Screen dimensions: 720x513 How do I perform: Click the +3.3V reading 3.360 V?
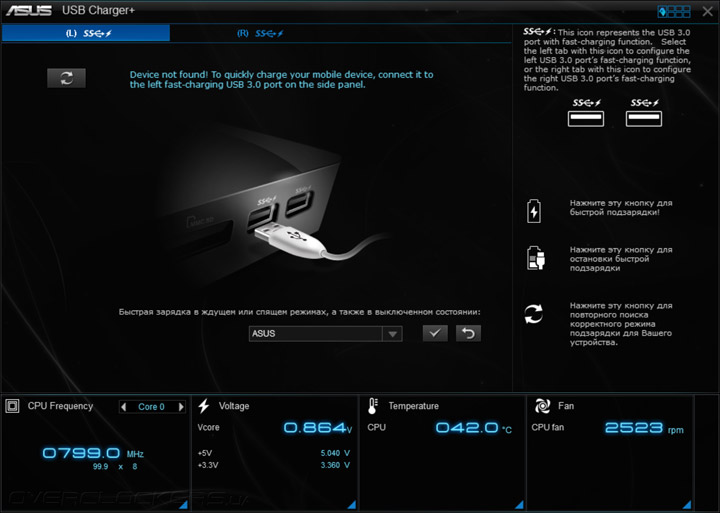pos(335,465)
